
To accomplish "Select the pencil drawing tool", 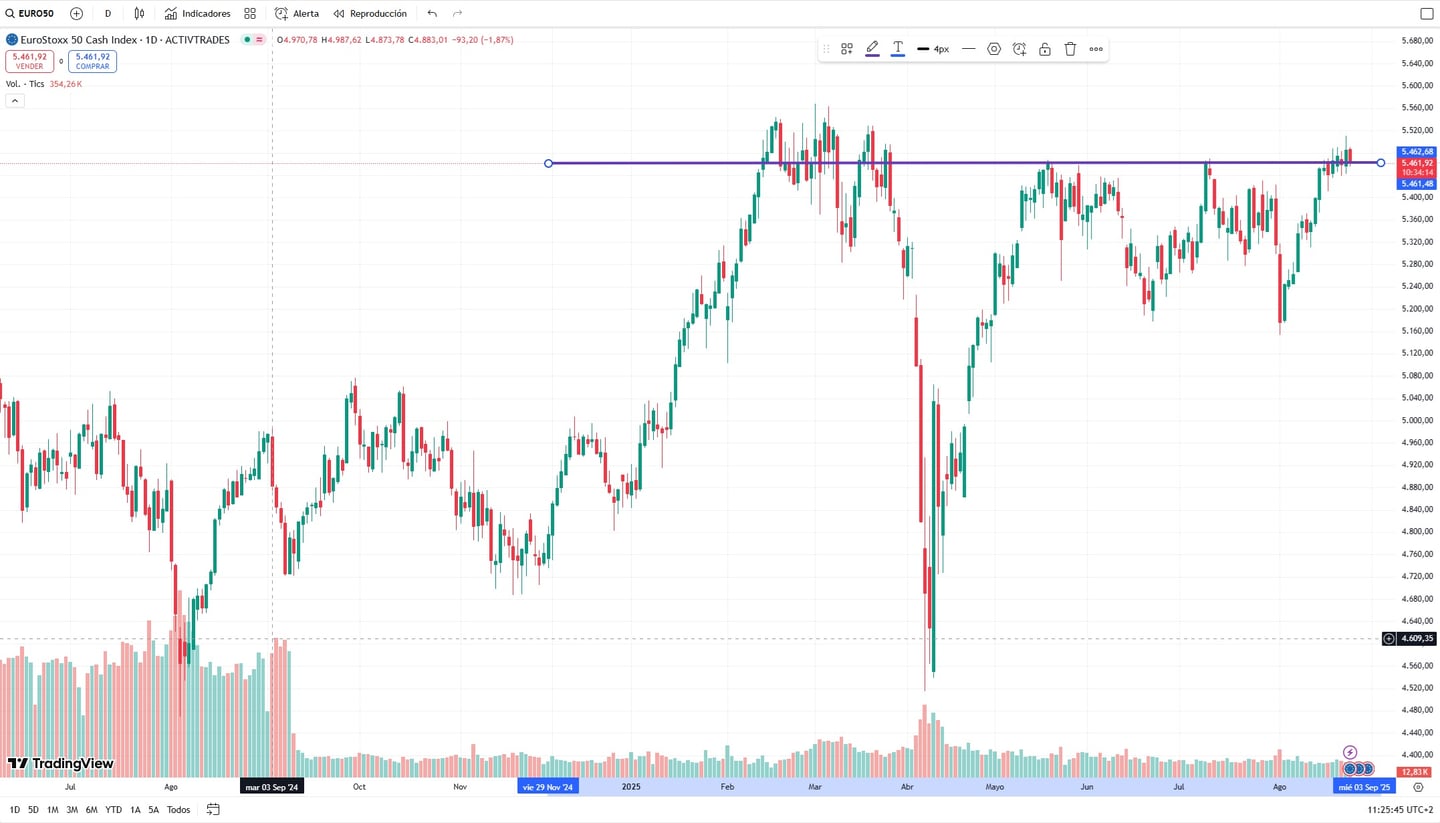I will coord(872,47).
